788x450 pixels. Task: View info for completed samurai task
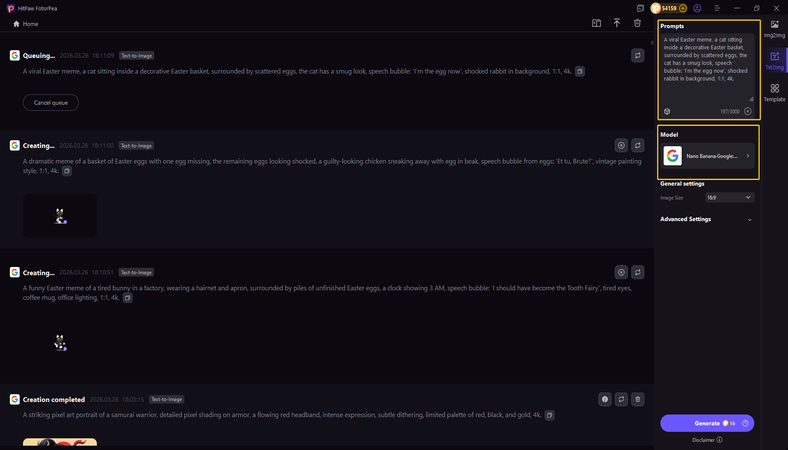click(x=605, y=399)
